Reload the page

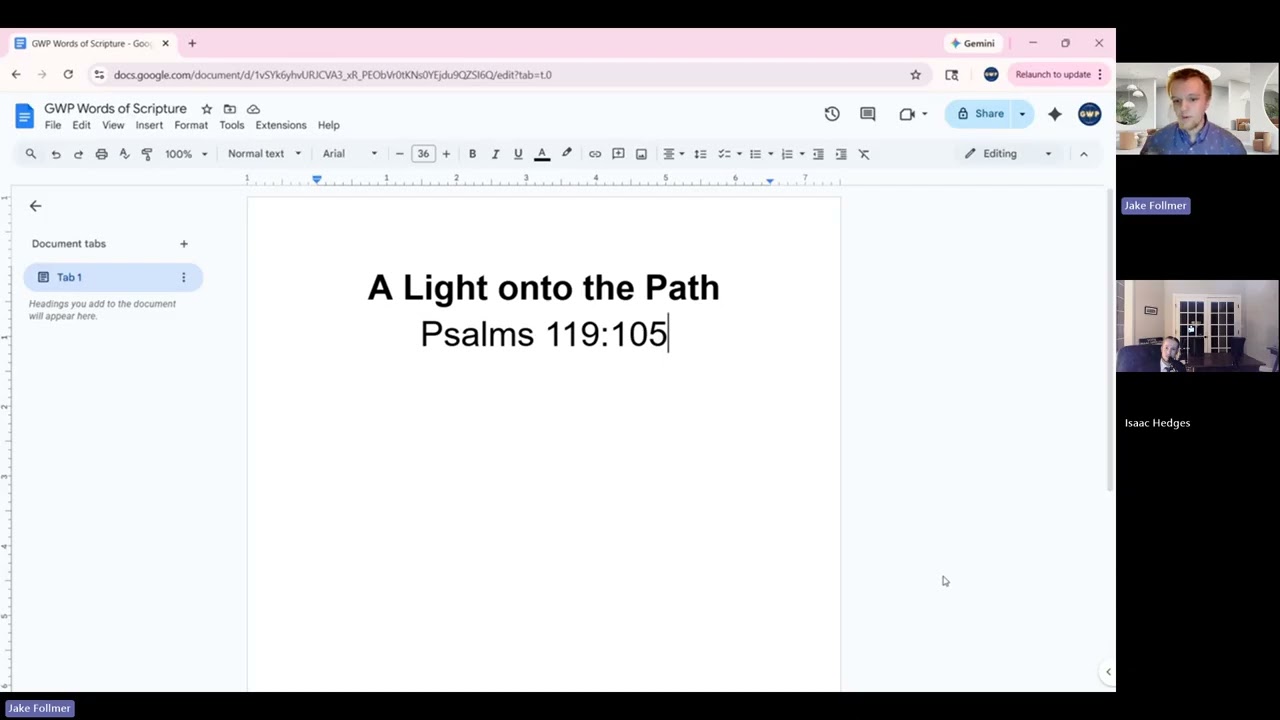coord(68,75)
